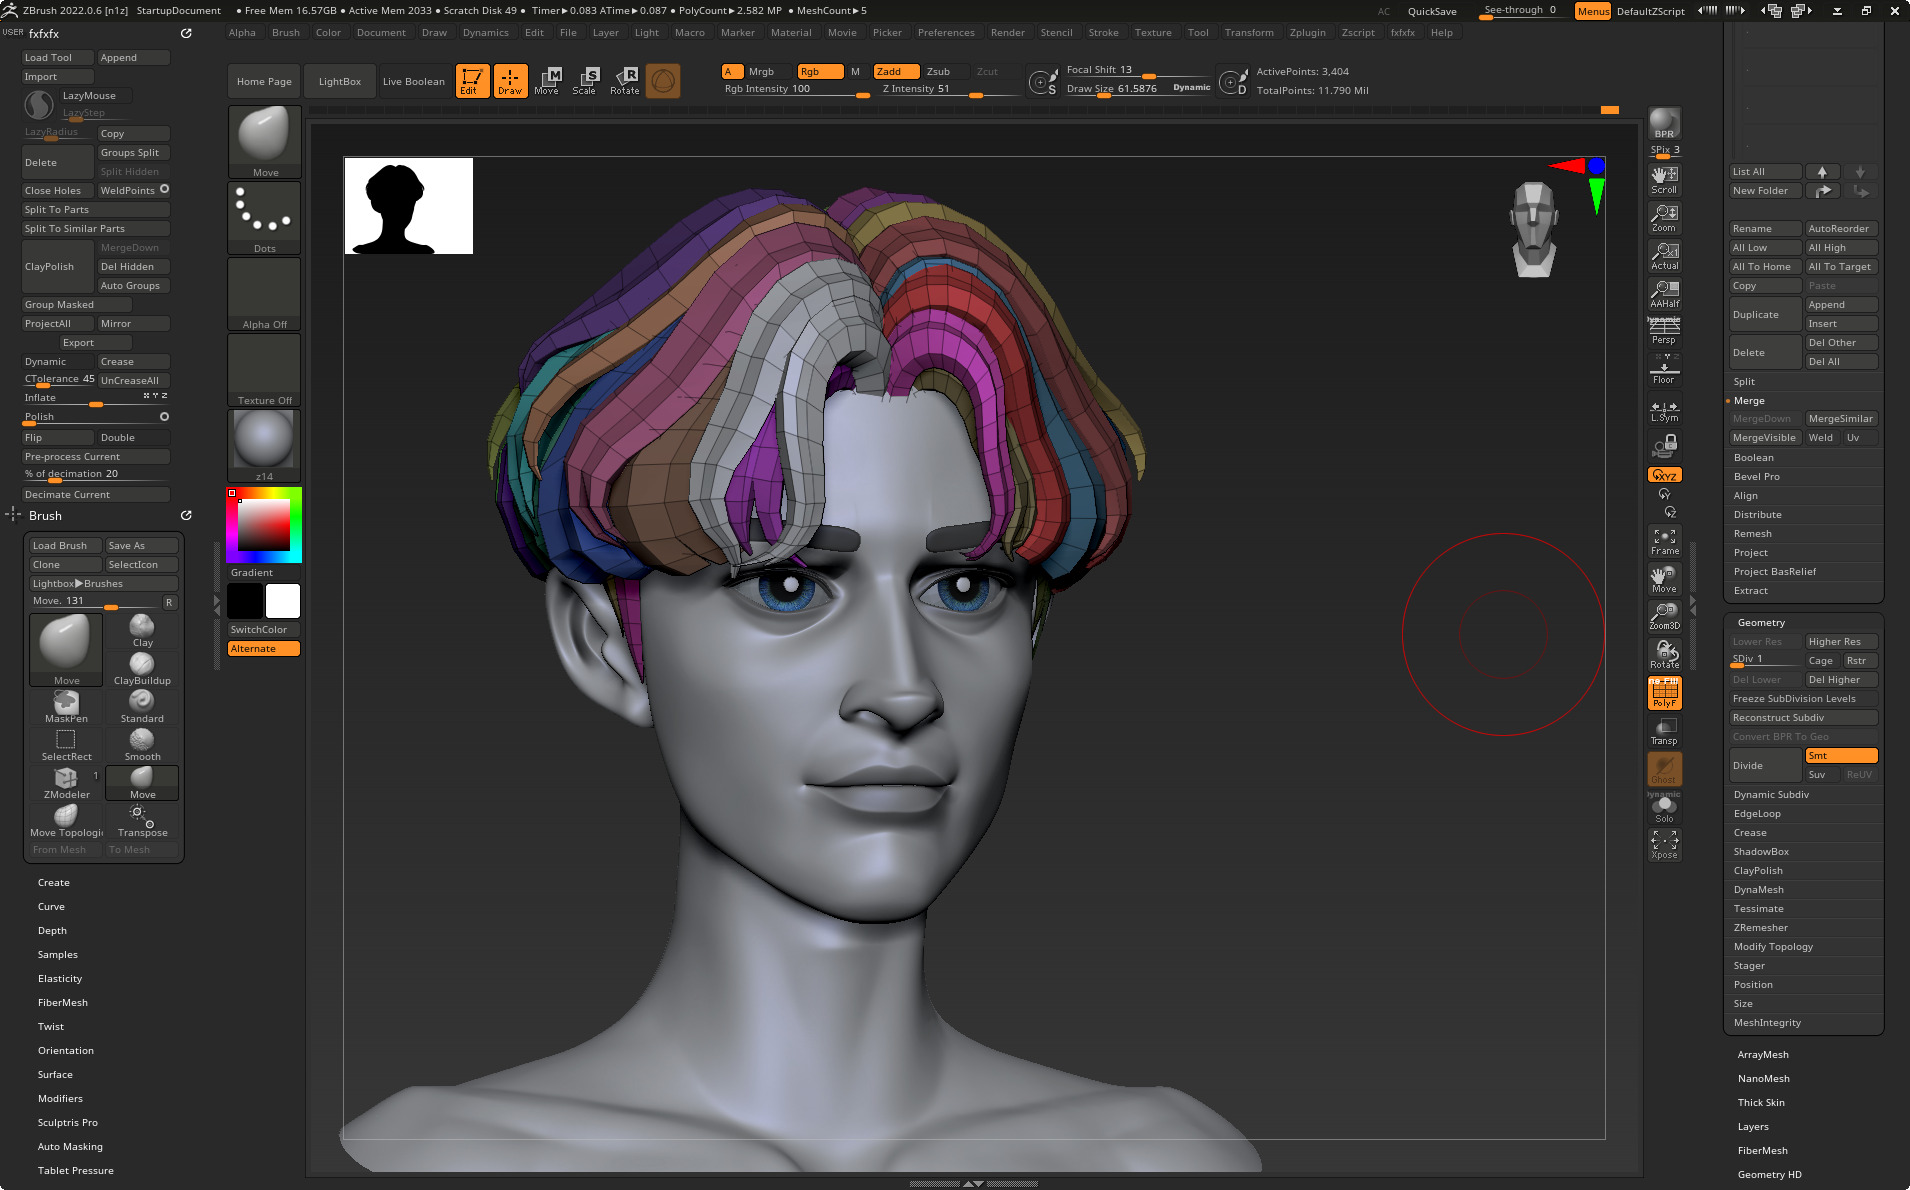The image size is (1910, 1190).
Task: Open the current Move brush picker
Action: (264, 142)
